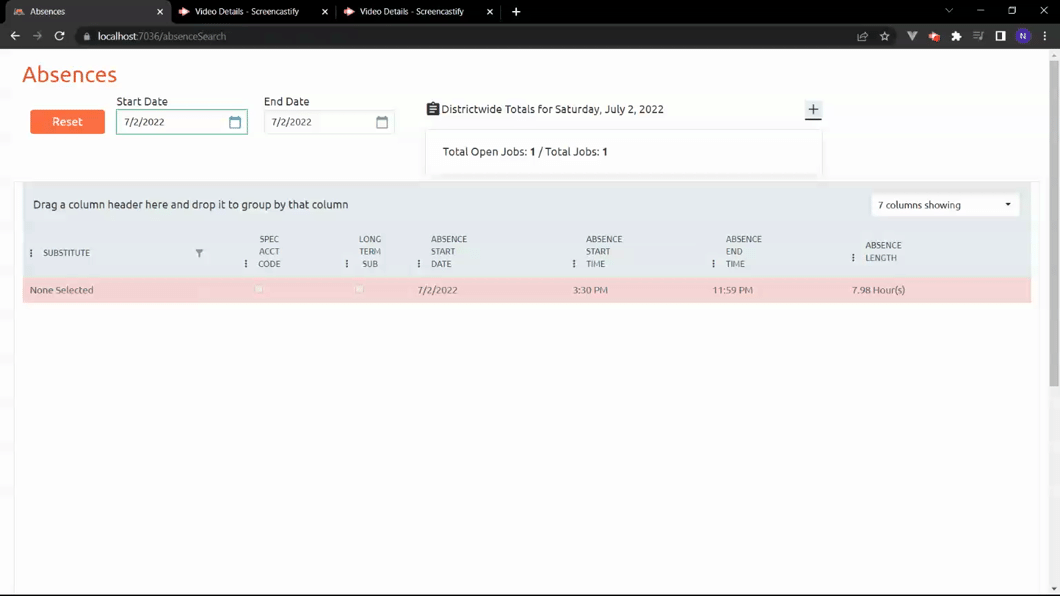The width and height of the screenshot is (1060, 596).
Task: Open the Absence Start Date column menu
Action: click(x=419, y=264)
